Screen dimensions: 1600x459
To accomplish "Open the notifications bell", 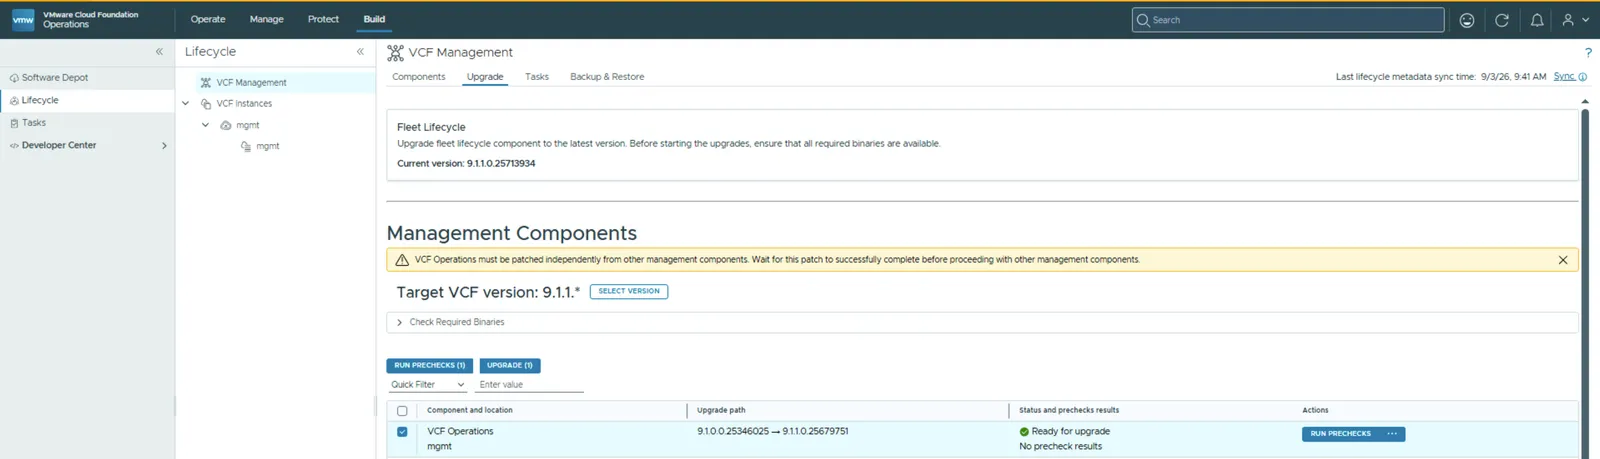I will coord(1537,20).
